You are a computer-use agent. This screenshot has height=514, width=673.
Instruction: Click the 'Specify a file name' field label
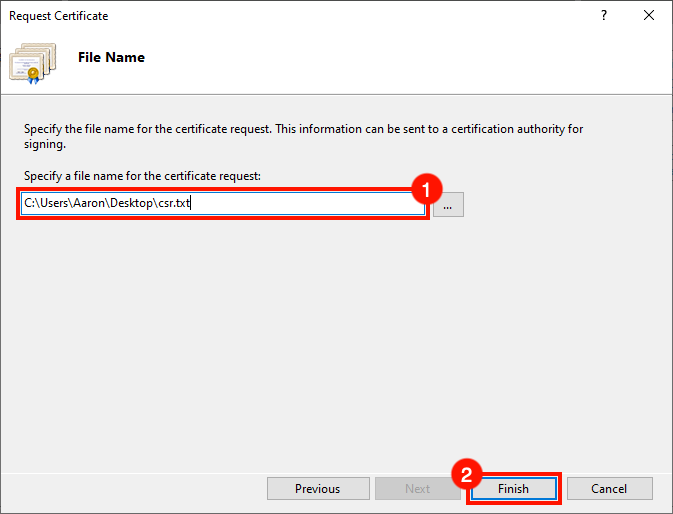coord(141,176)
